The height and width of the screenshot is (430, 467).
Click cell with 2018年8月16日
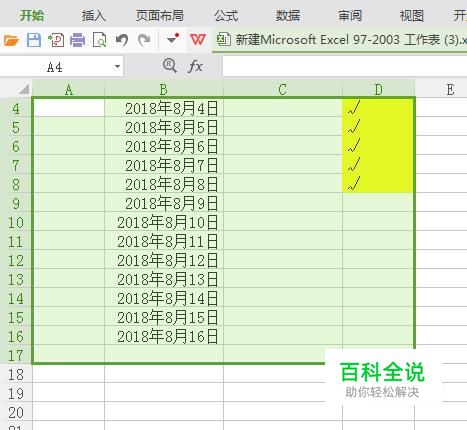point(164,337)
